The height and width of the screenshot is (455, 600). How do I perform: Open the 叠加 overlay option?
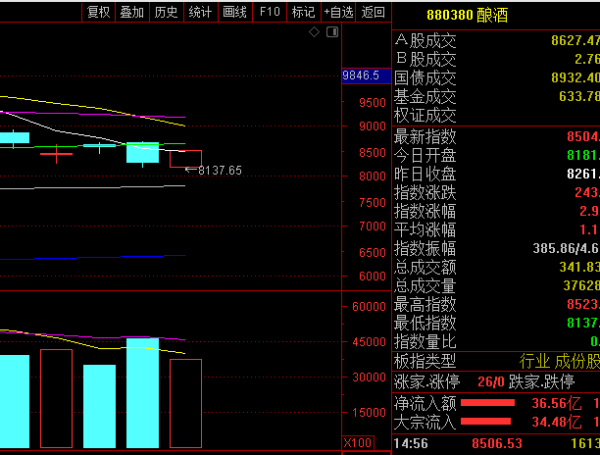(131, 12)
